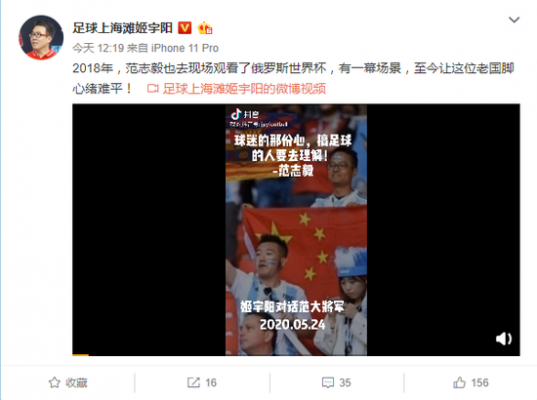Click the iPhone 11 Pro source link
537x400 pixels.
coord(185,48)
